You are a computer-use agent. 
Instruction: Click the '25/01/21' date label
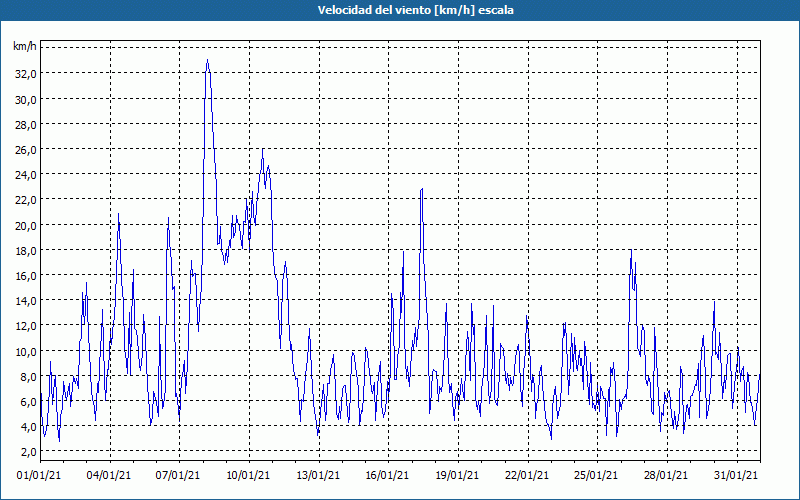[x=596, y=476]
